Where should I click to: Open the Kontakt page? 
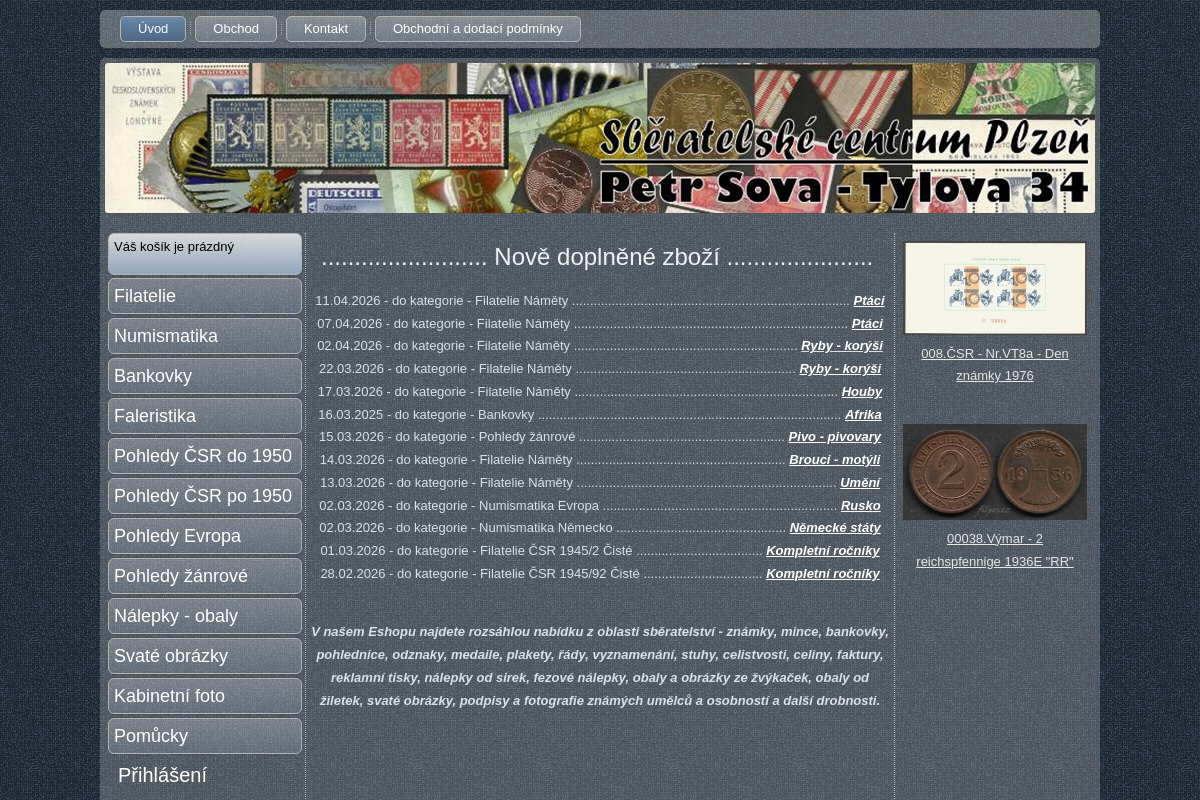(326, 29)
